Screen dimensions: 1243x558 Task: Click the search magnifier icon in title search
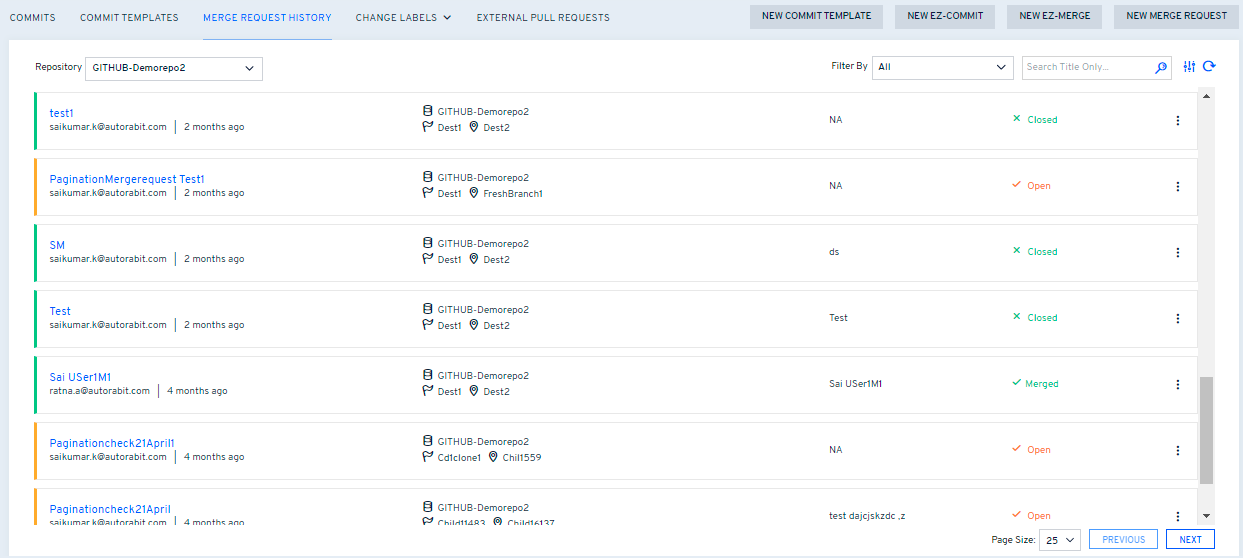pos(1161,68)
